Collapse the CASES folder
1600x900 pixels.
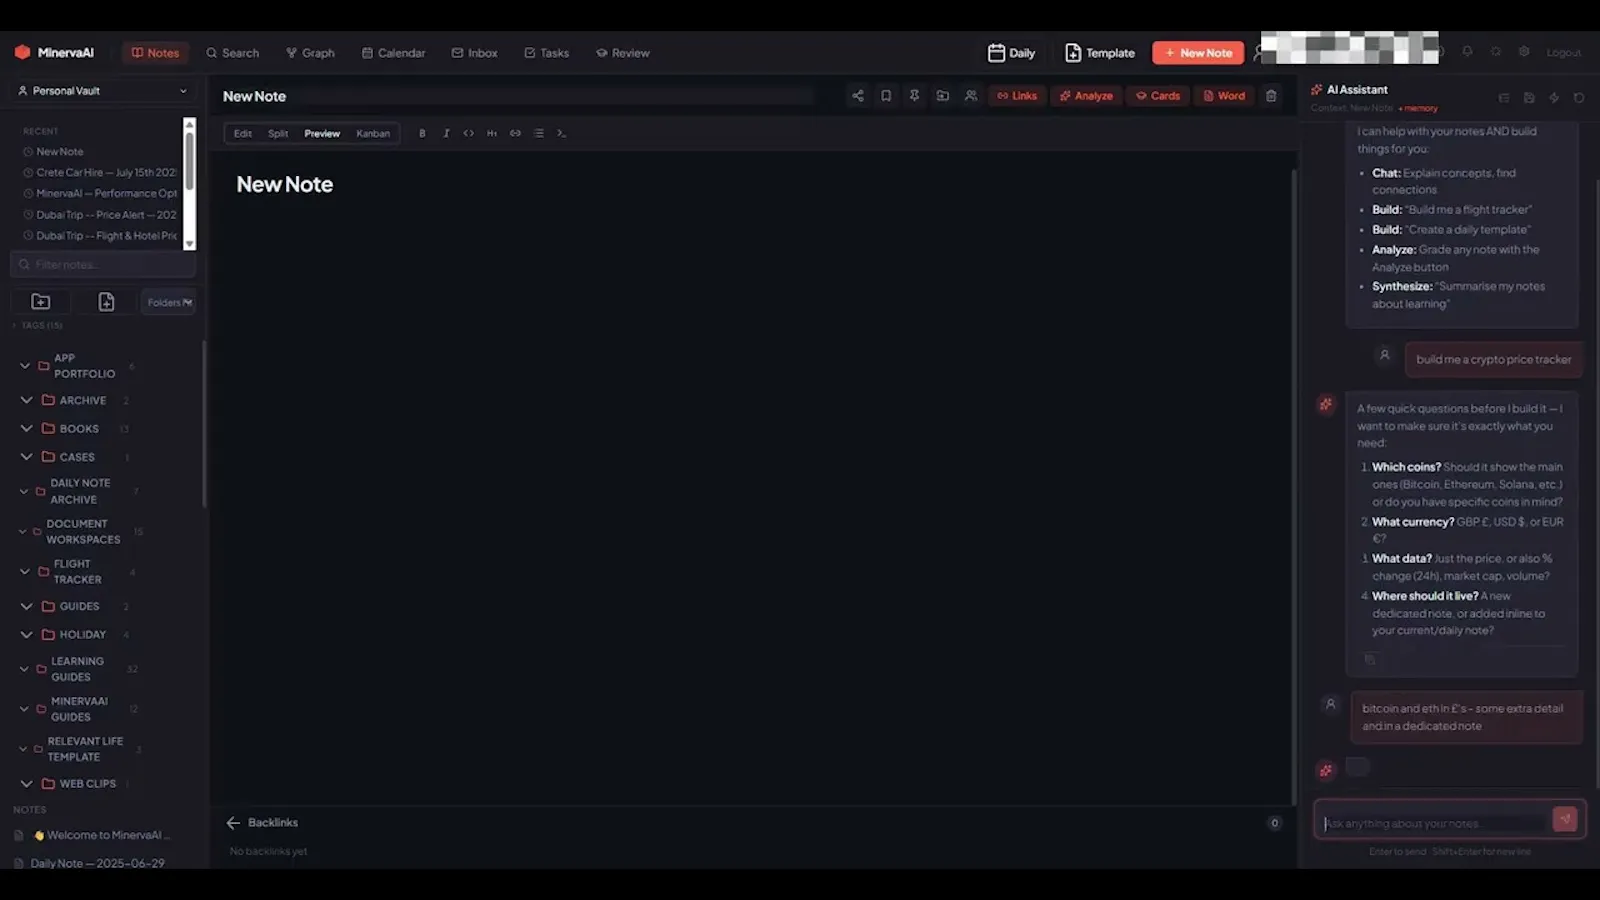point(26,457)
